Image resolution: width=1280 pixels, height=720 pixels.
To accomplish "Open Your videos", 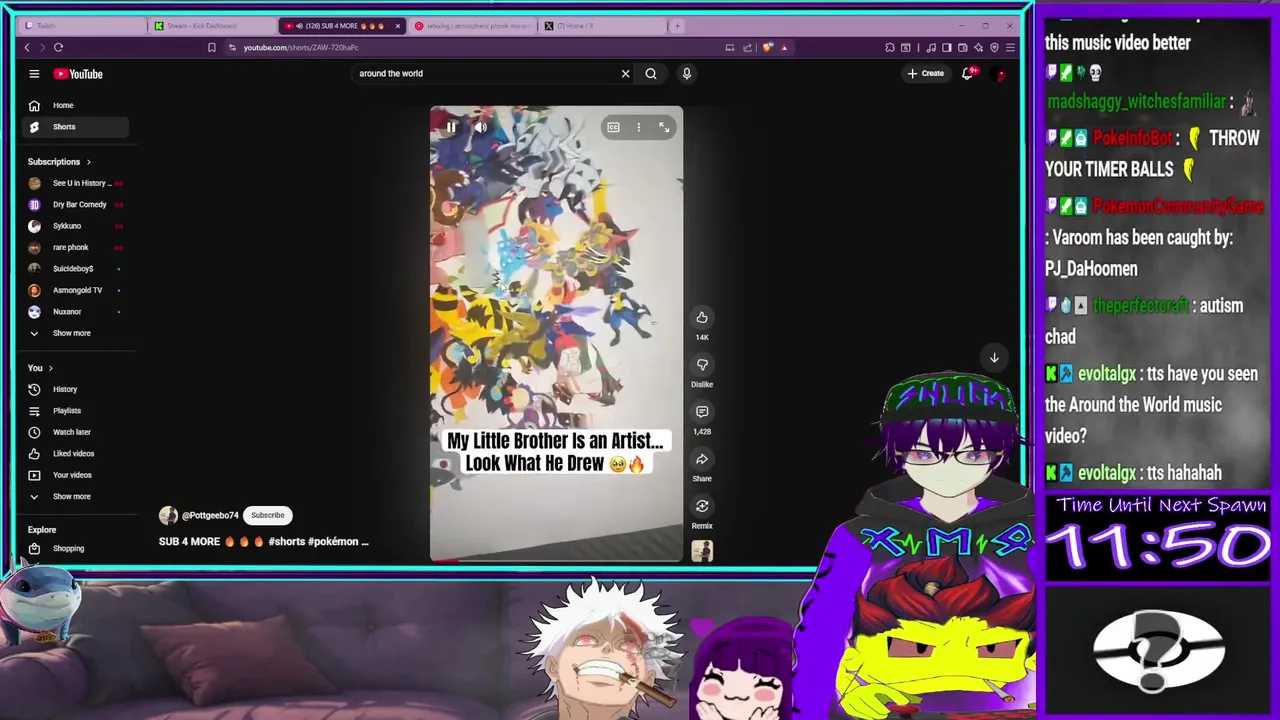I will coord(75,475).
